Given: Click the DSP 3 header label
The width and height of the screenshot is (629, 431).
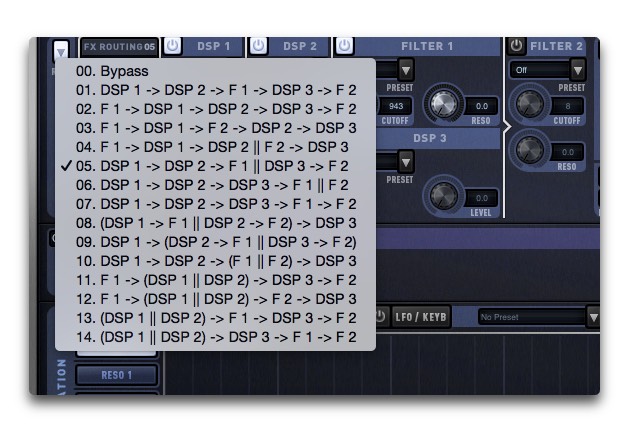Looking at the screenshot, I should point(430,138).
